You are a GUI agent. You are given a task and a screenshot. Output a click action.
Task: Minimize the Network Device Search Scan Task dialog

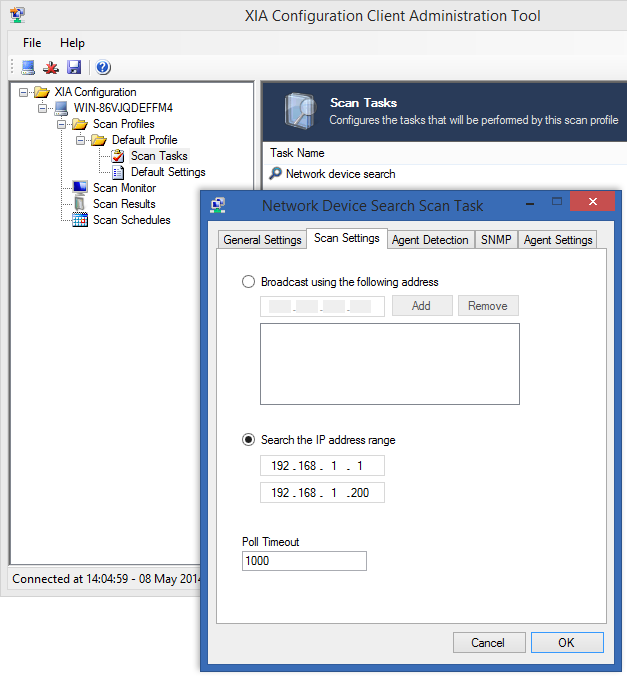click(530, 203)
